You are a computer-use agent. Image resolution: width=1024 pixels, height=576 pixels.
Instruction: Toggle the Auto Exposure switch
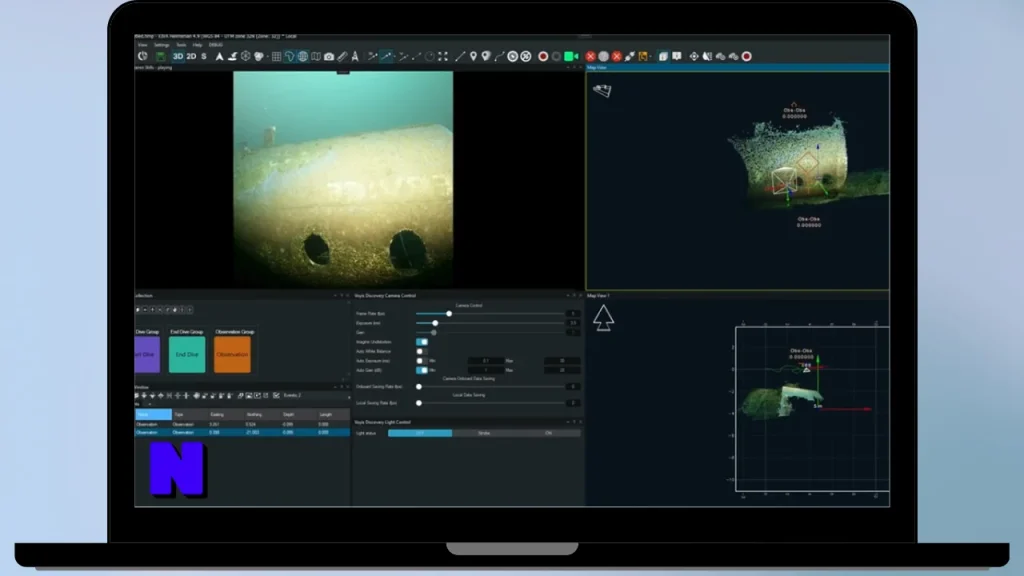click(x=422, y=360)
